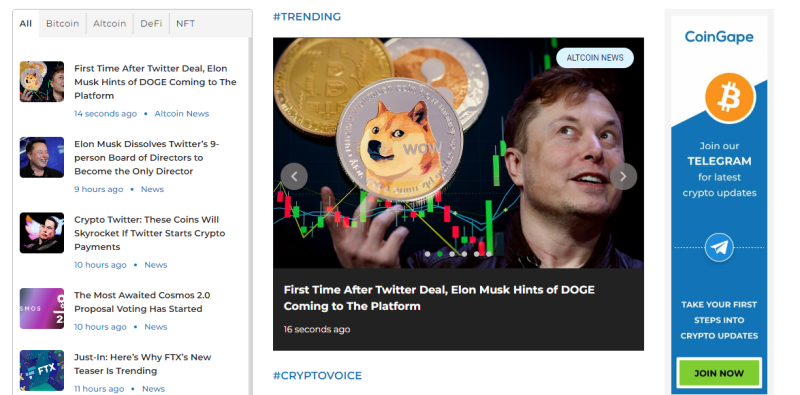Switch to the Bitcoin news tab

click(x=62, y=23)
